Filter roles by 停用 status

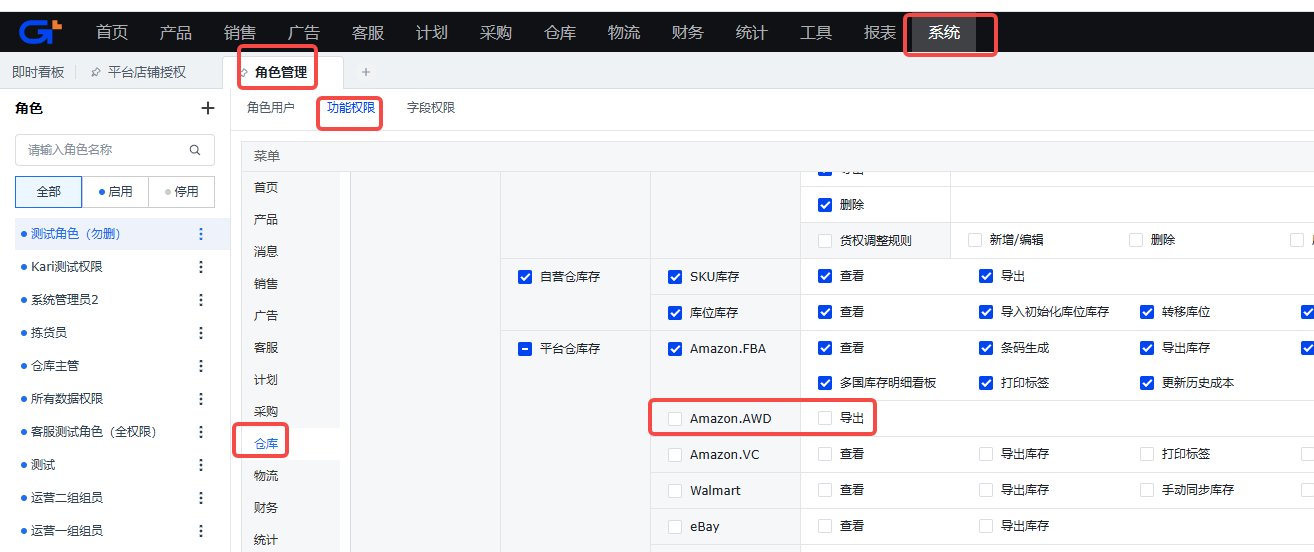[x=181, y=192]
